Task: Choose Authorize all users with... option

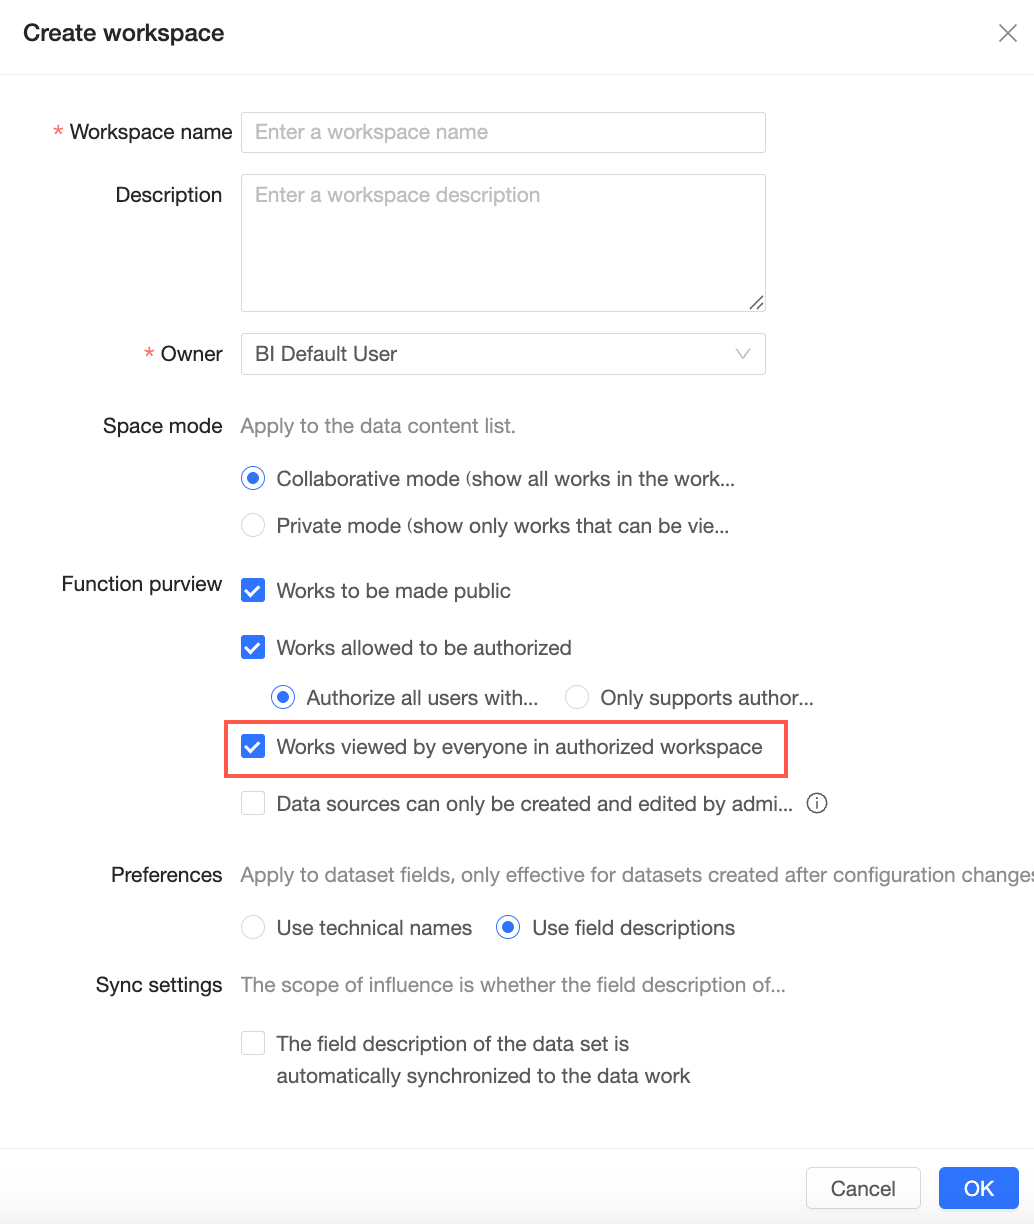Action: point(284,697)
